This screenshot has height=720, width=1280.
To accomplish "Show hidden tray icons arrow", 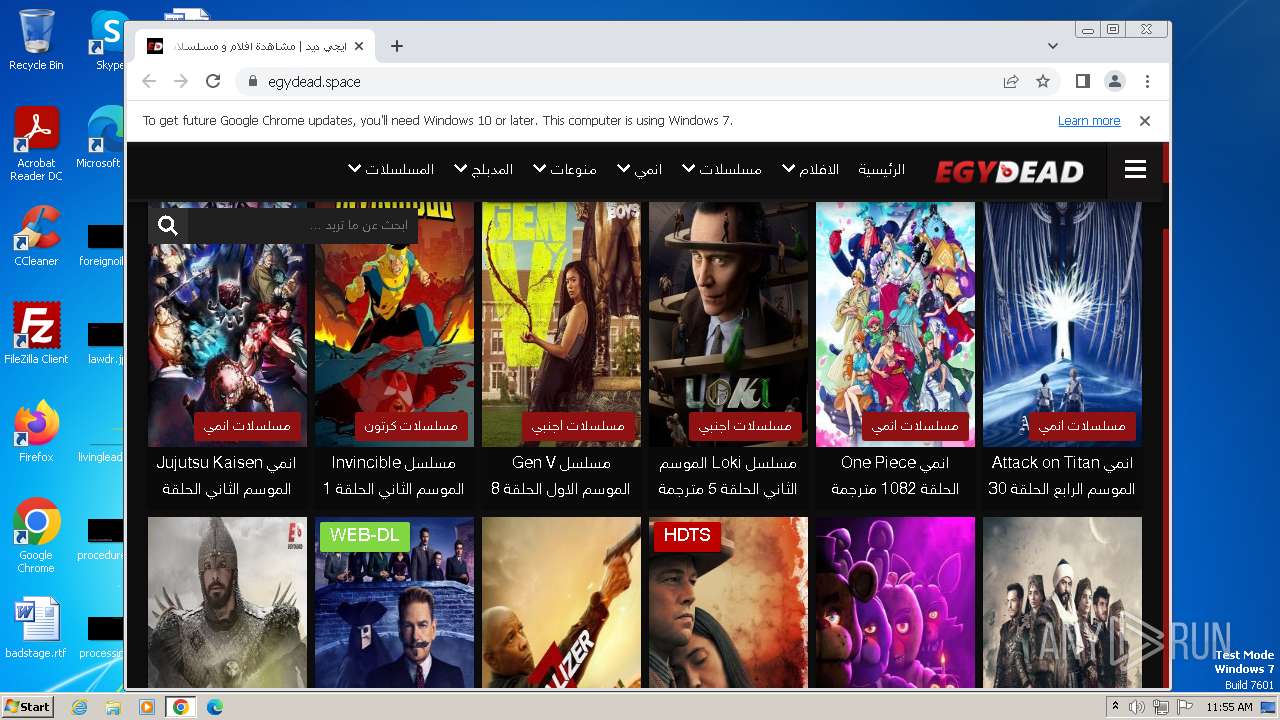I will coord(1115,707).
